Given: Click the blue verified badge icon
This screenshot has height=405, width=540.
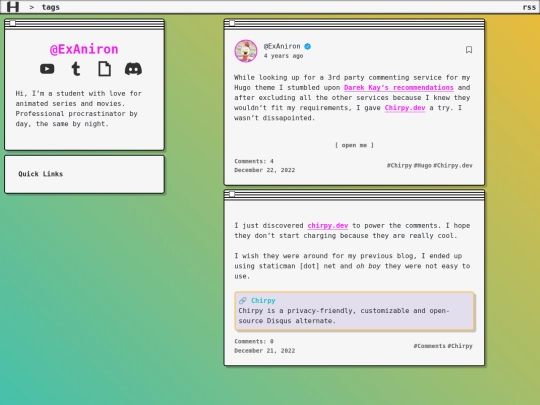Looking at the screenshot, I should click(x=308, y=46).
